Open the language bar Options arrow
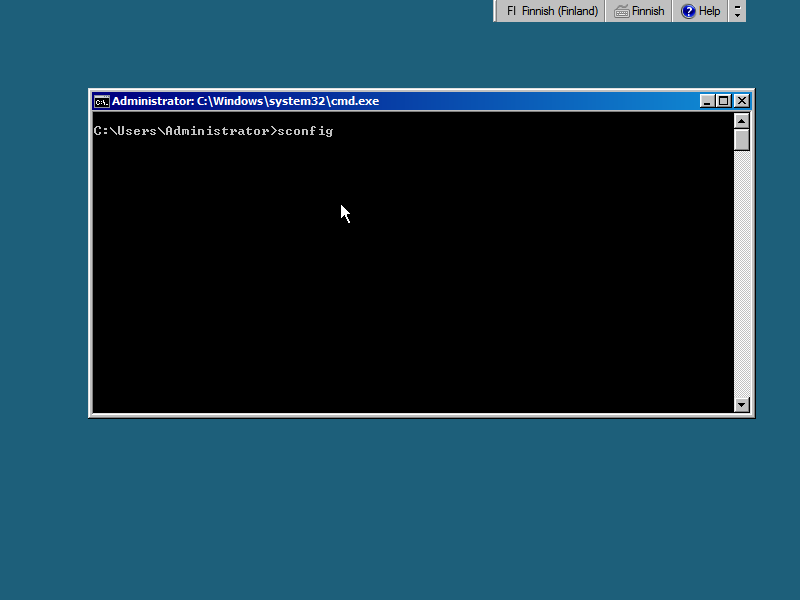800x600 pixels. [x=738, y=16]
